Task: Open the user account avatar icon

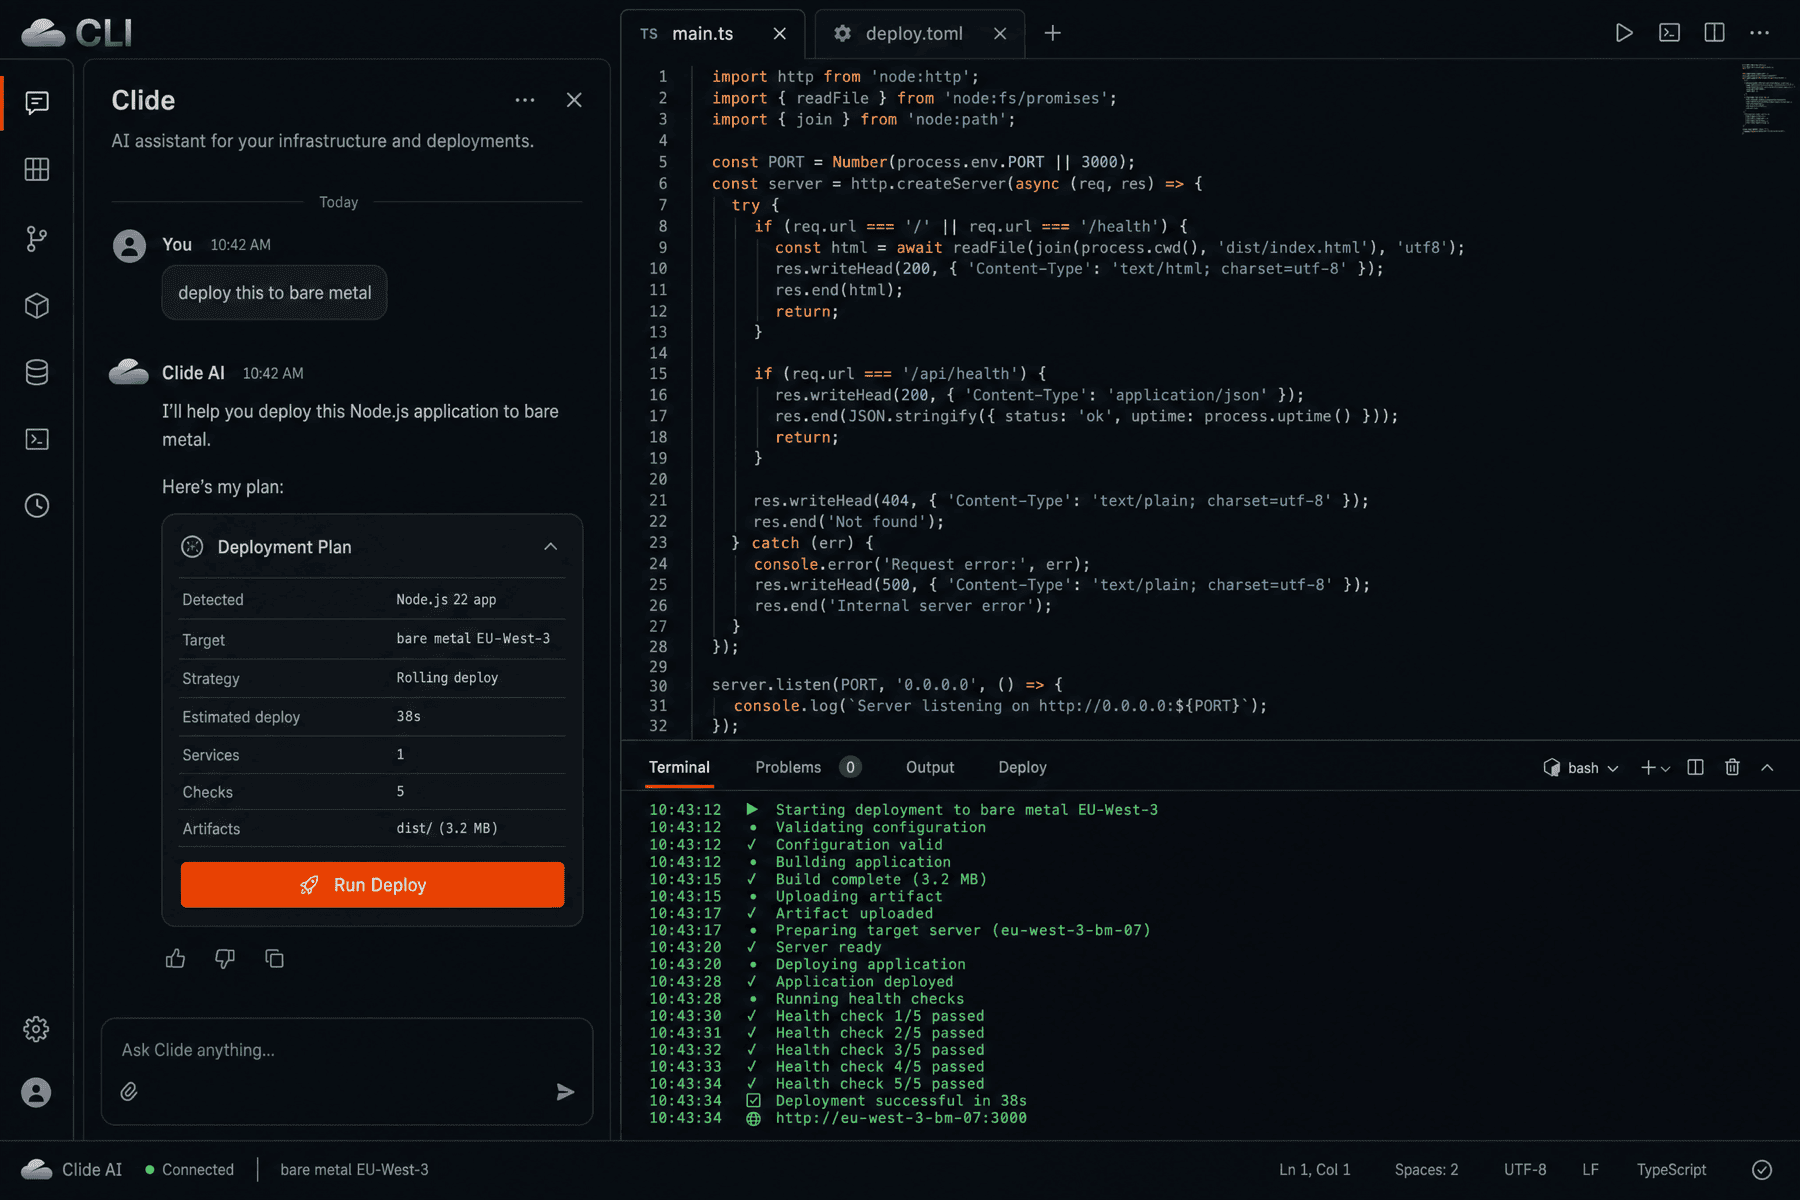Action: pyautogui.click(x=37, y=1092)
